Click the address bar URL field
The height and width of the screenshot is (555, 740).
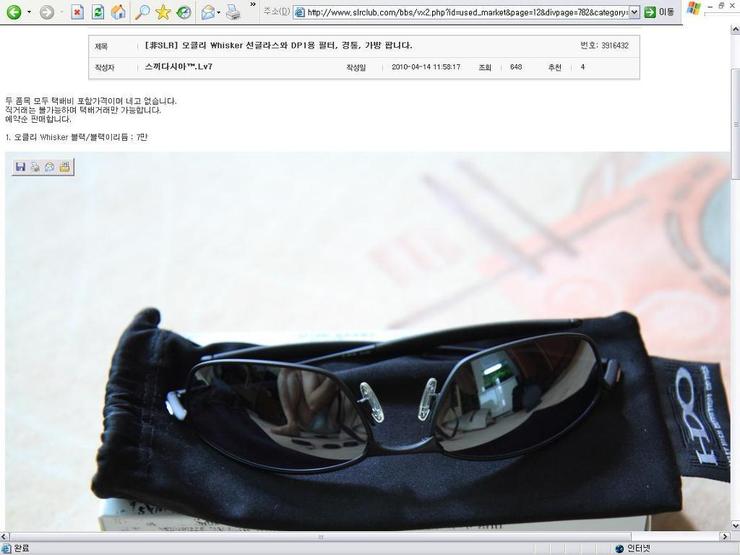(x=461, y=12)
